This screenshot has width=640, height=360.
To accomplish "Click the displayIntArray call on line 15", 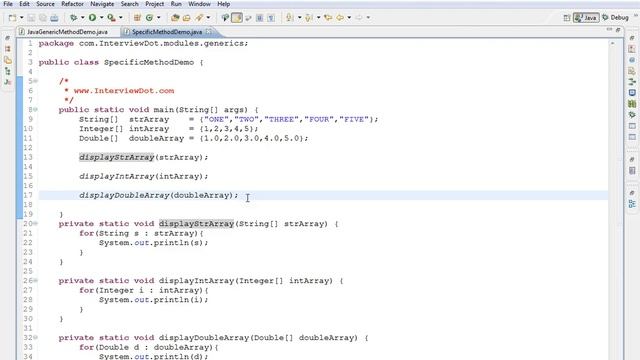I will pos(117,176).
